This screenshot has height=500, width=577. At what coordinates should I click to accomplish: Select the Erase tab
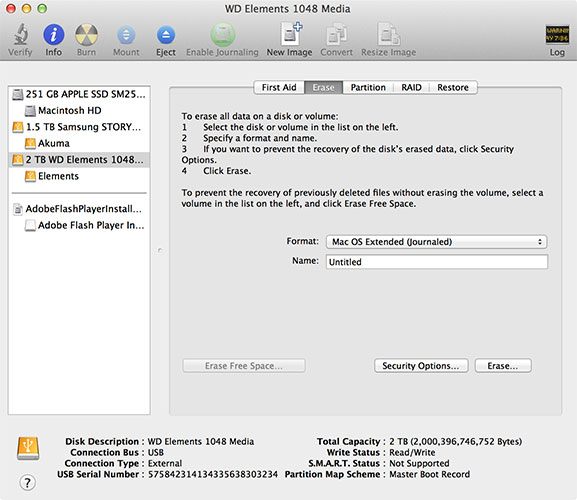tap(323, 88)
